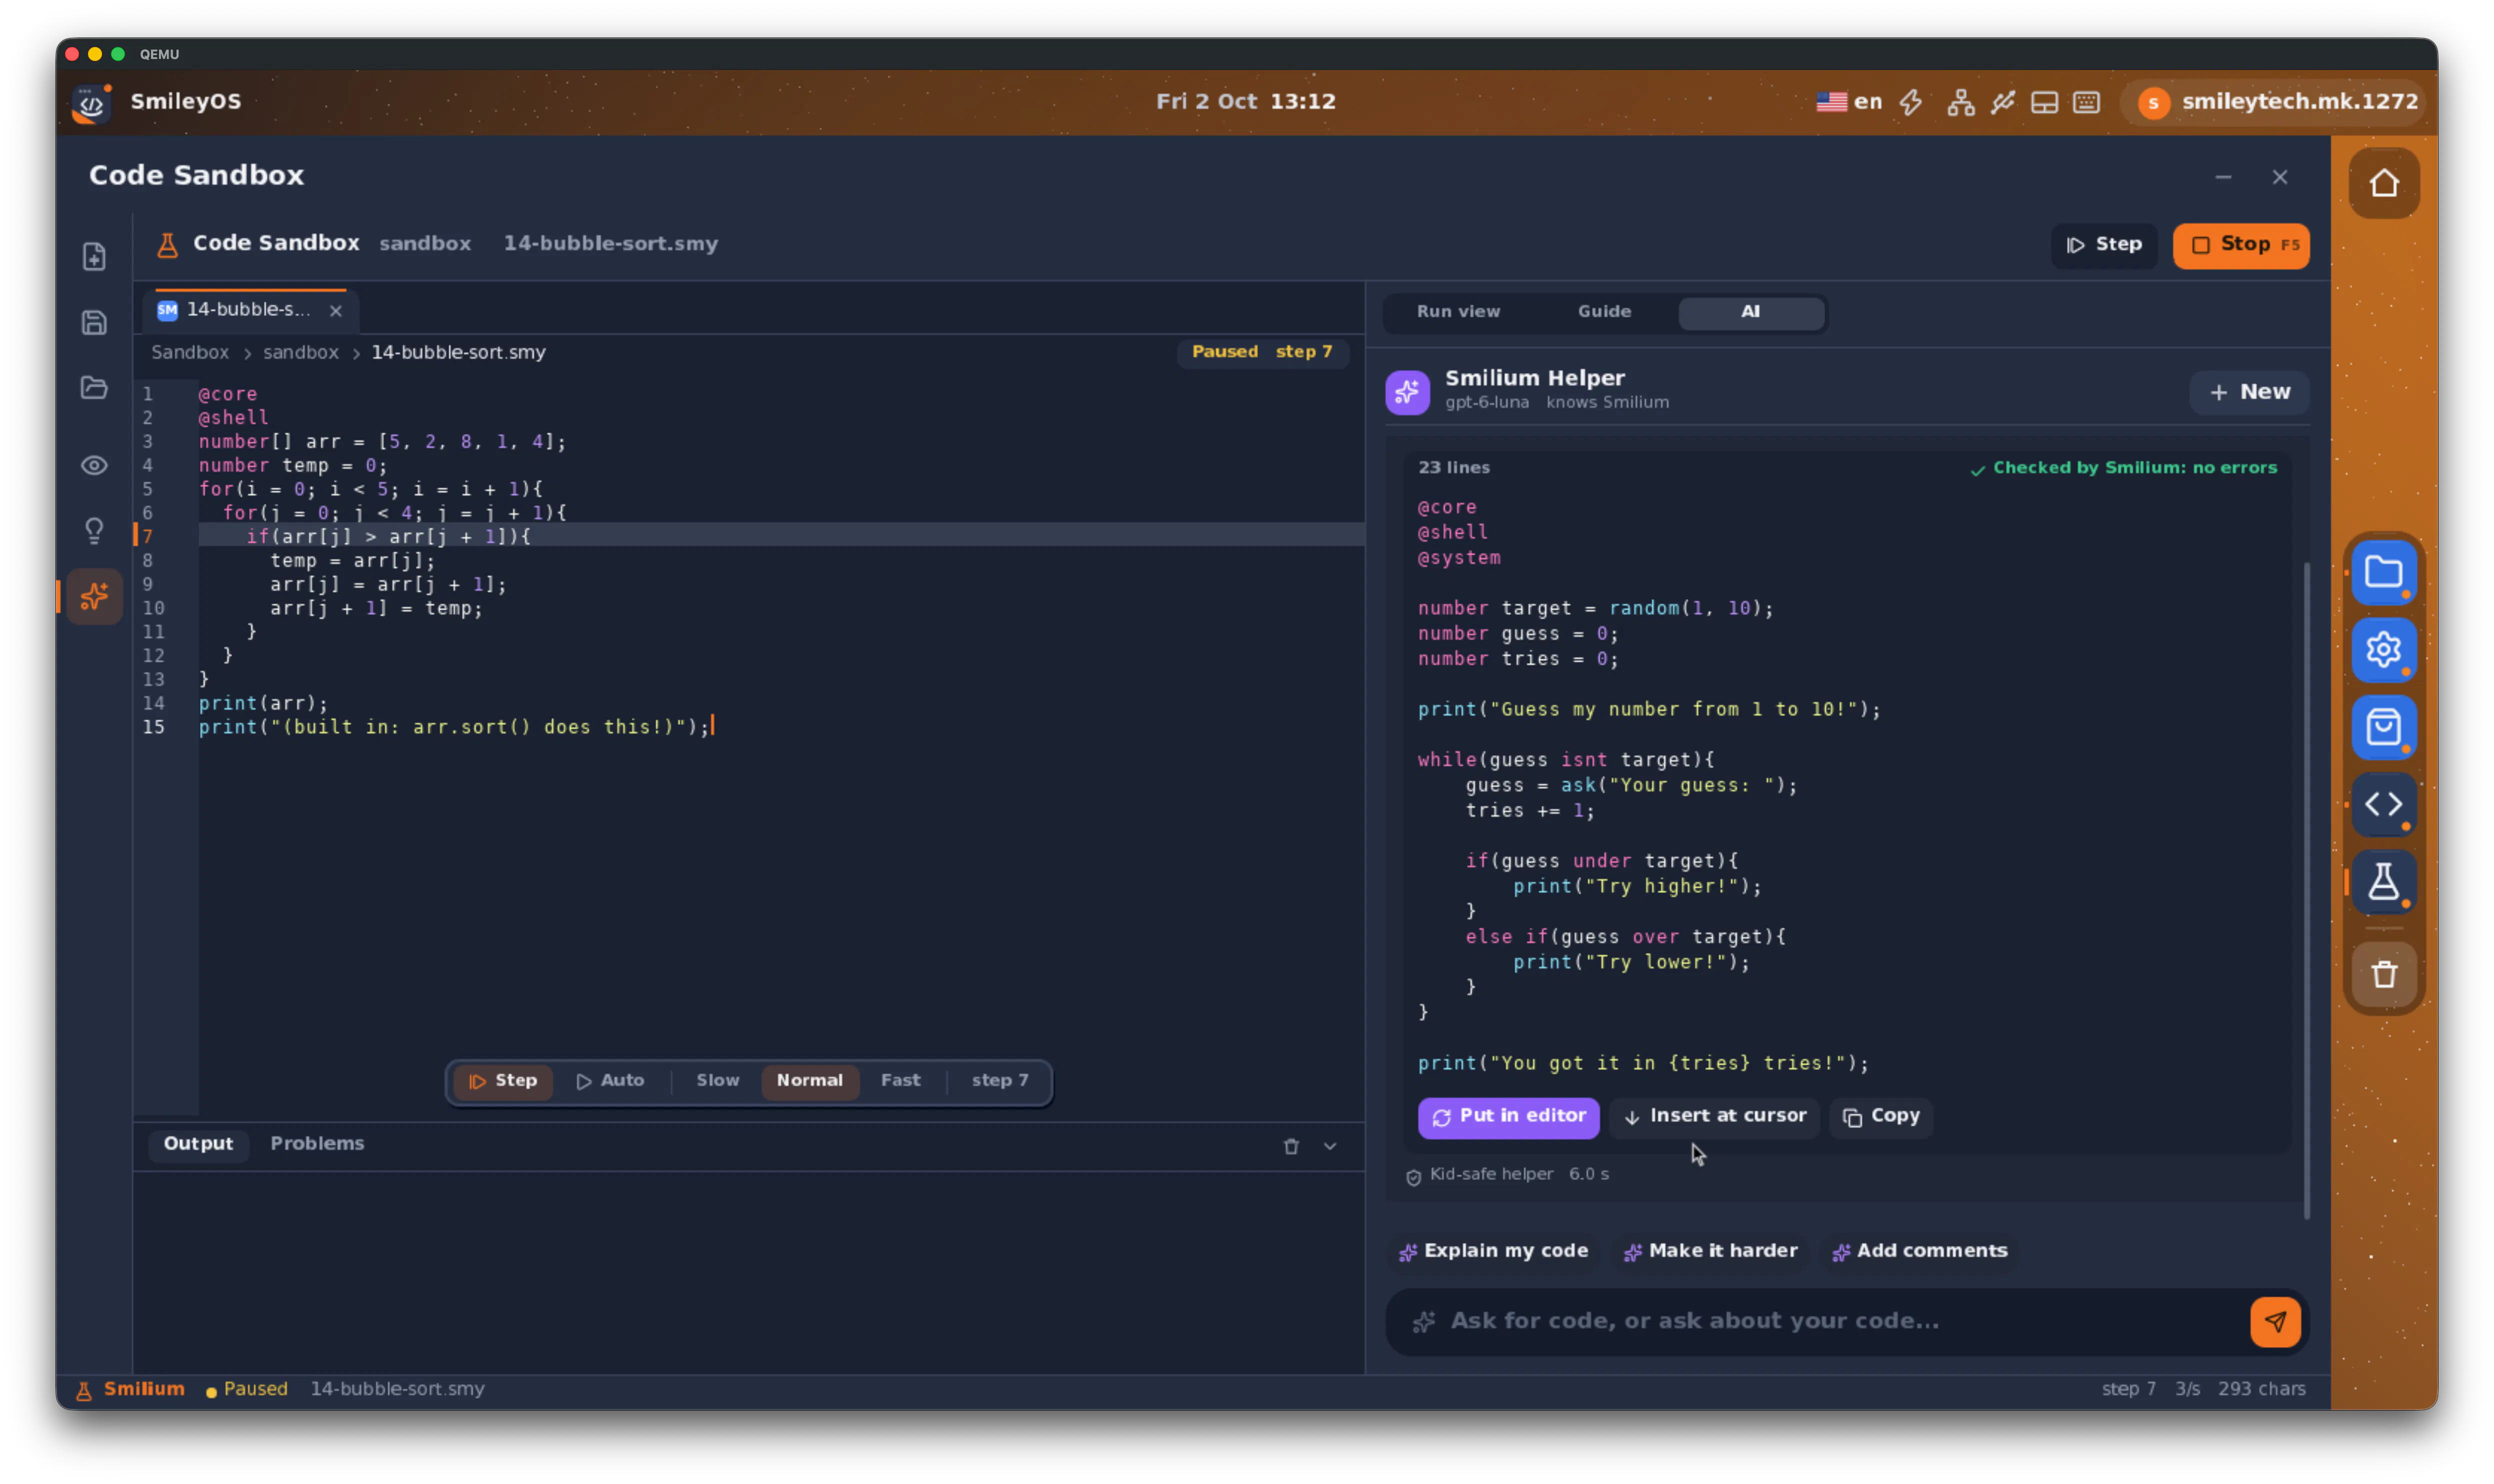Viewport: 2494px width, 1484px height.
Task: Click the new file icon in left sidebar
Action: click(94, 257)
